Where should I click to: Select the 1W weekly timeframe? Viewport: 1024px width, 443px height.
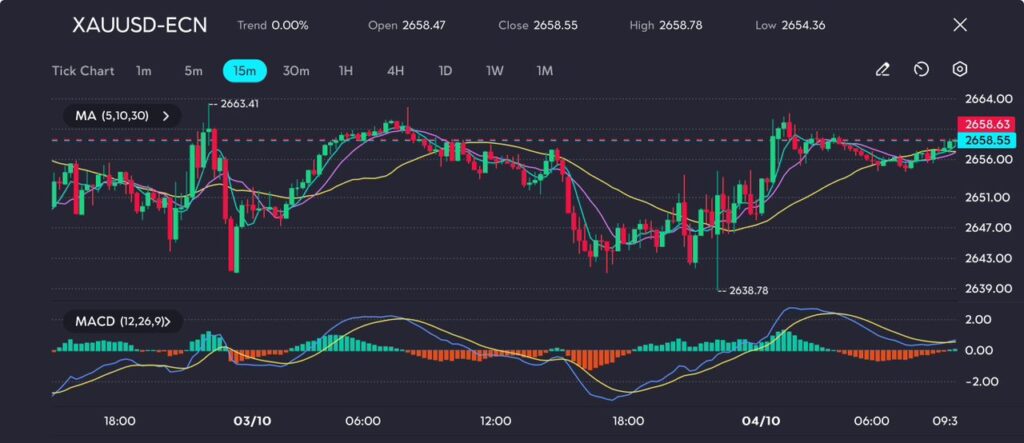click(494, 71)
